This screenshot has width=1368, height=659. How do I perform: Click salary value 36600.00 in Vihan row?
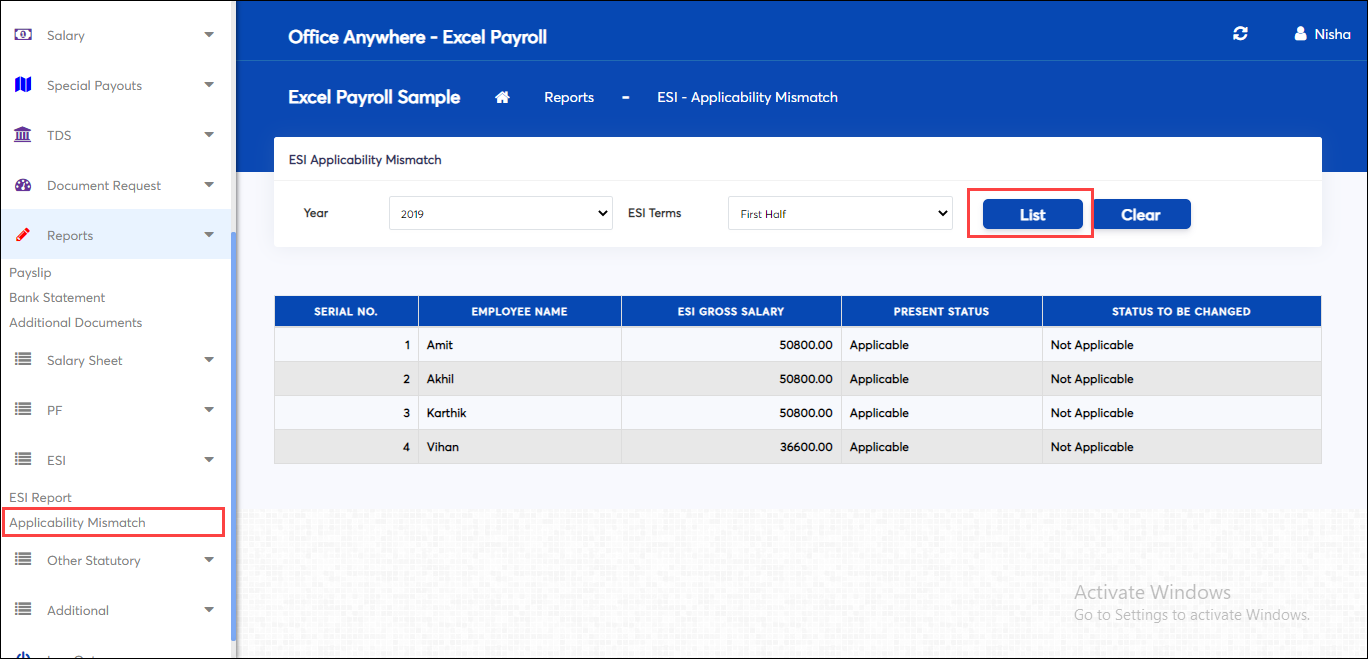(x=806, y=447)
